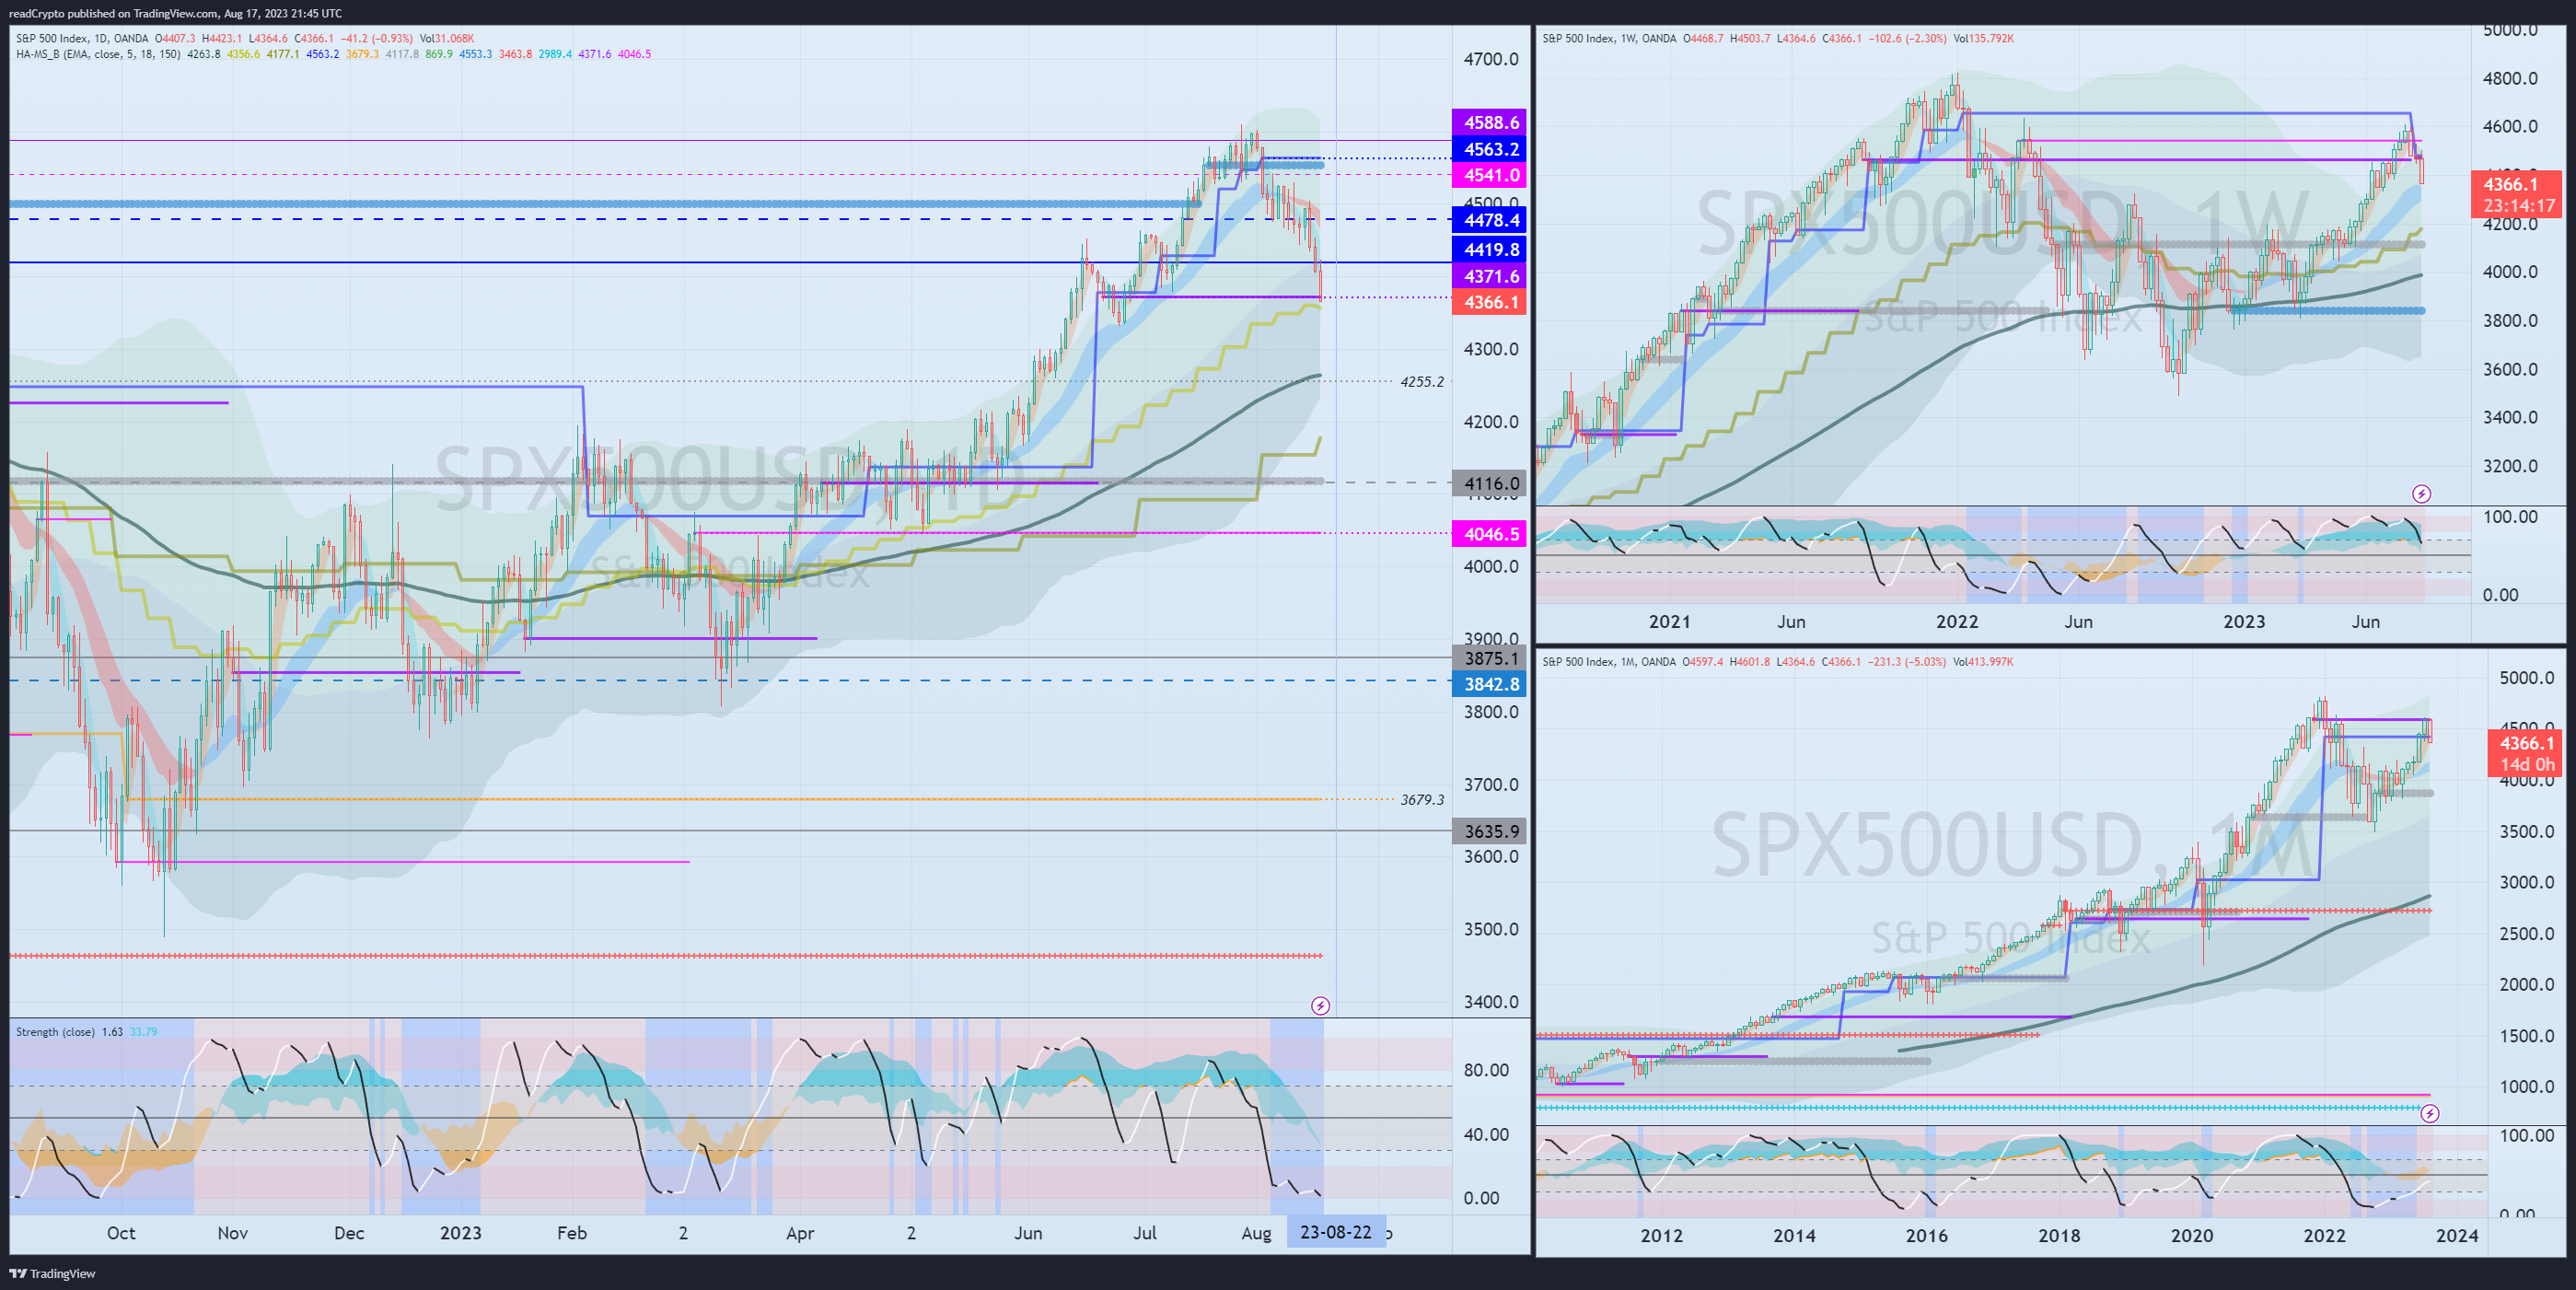
Task: Click 'Feb' on the daily time axis
Action: (572, 1233)
